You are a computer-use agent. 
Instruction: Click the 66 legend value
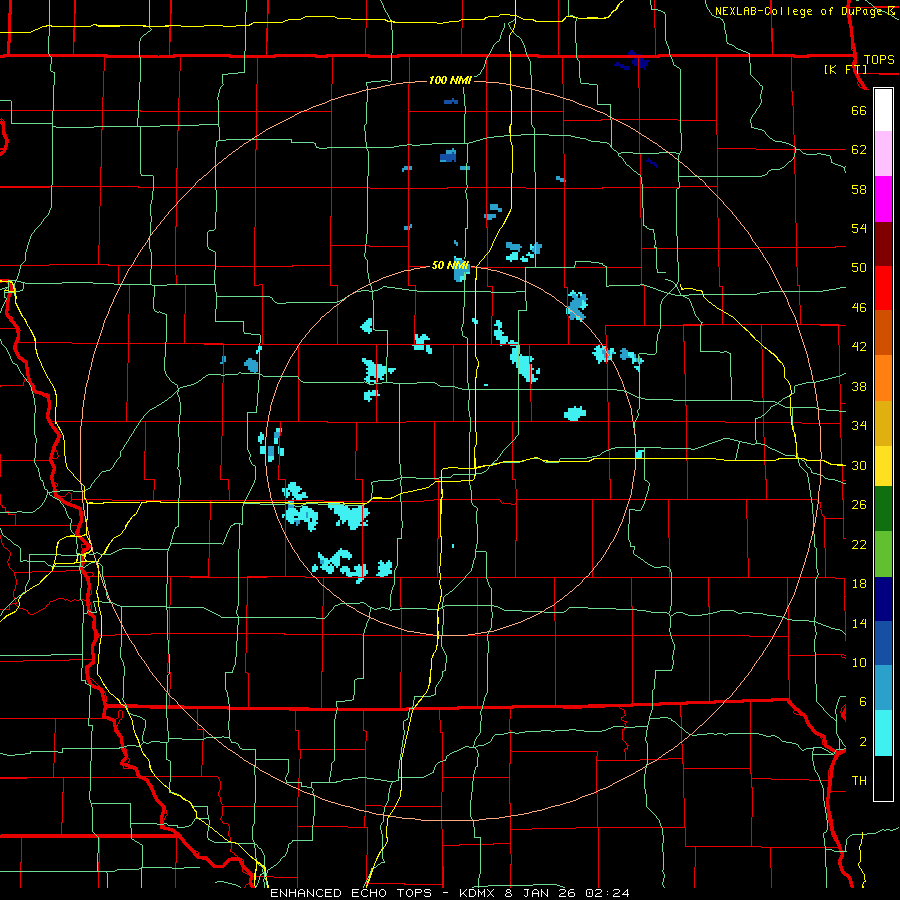(859, 110)
